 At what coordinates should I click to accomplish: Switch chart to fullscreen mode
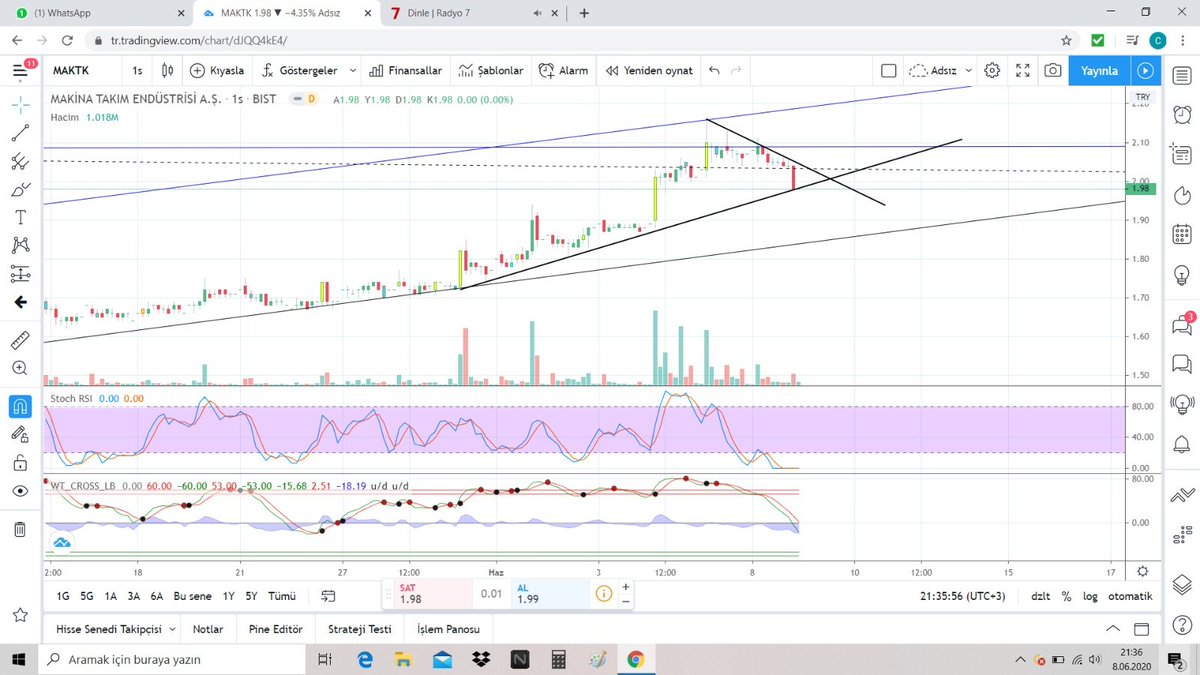click(x=1023, y=71)
